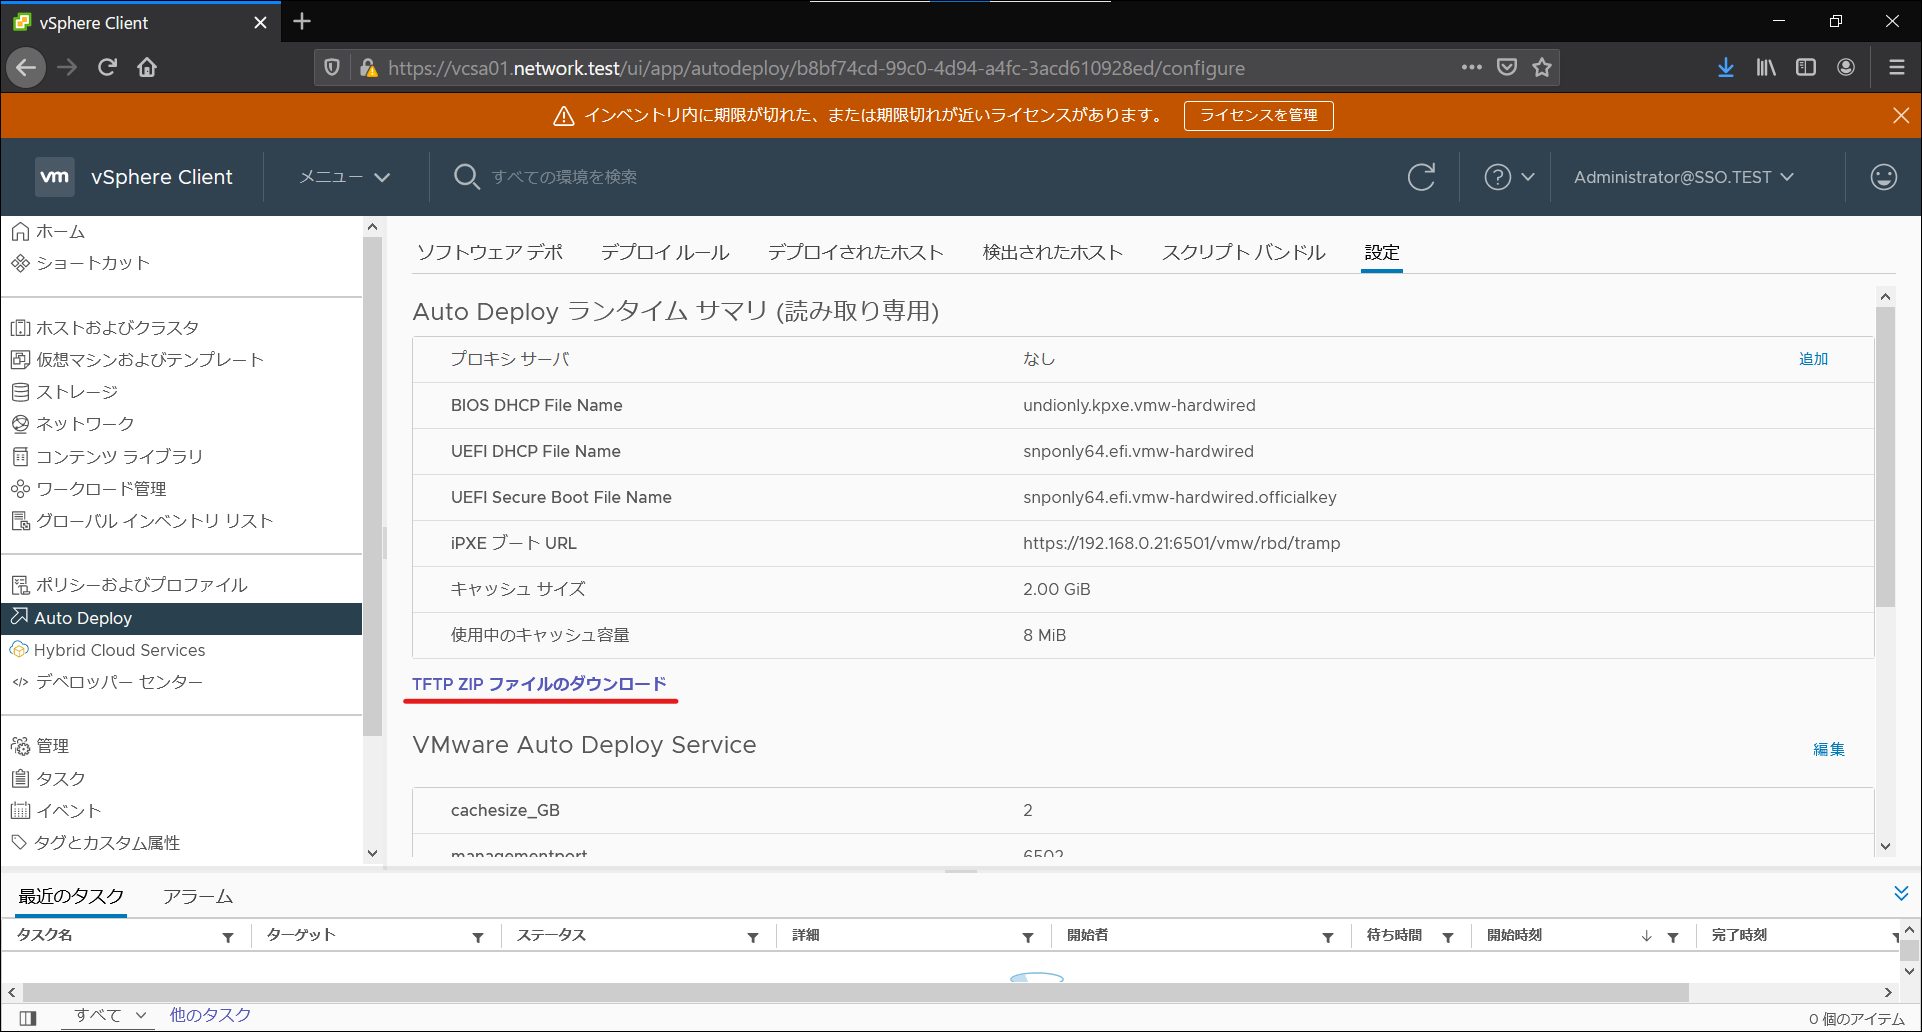Image resolution: width=1922 pixels, height=1032 pixels.
Task: Bookmark this page with star icon
Action: pos(1542,68)
